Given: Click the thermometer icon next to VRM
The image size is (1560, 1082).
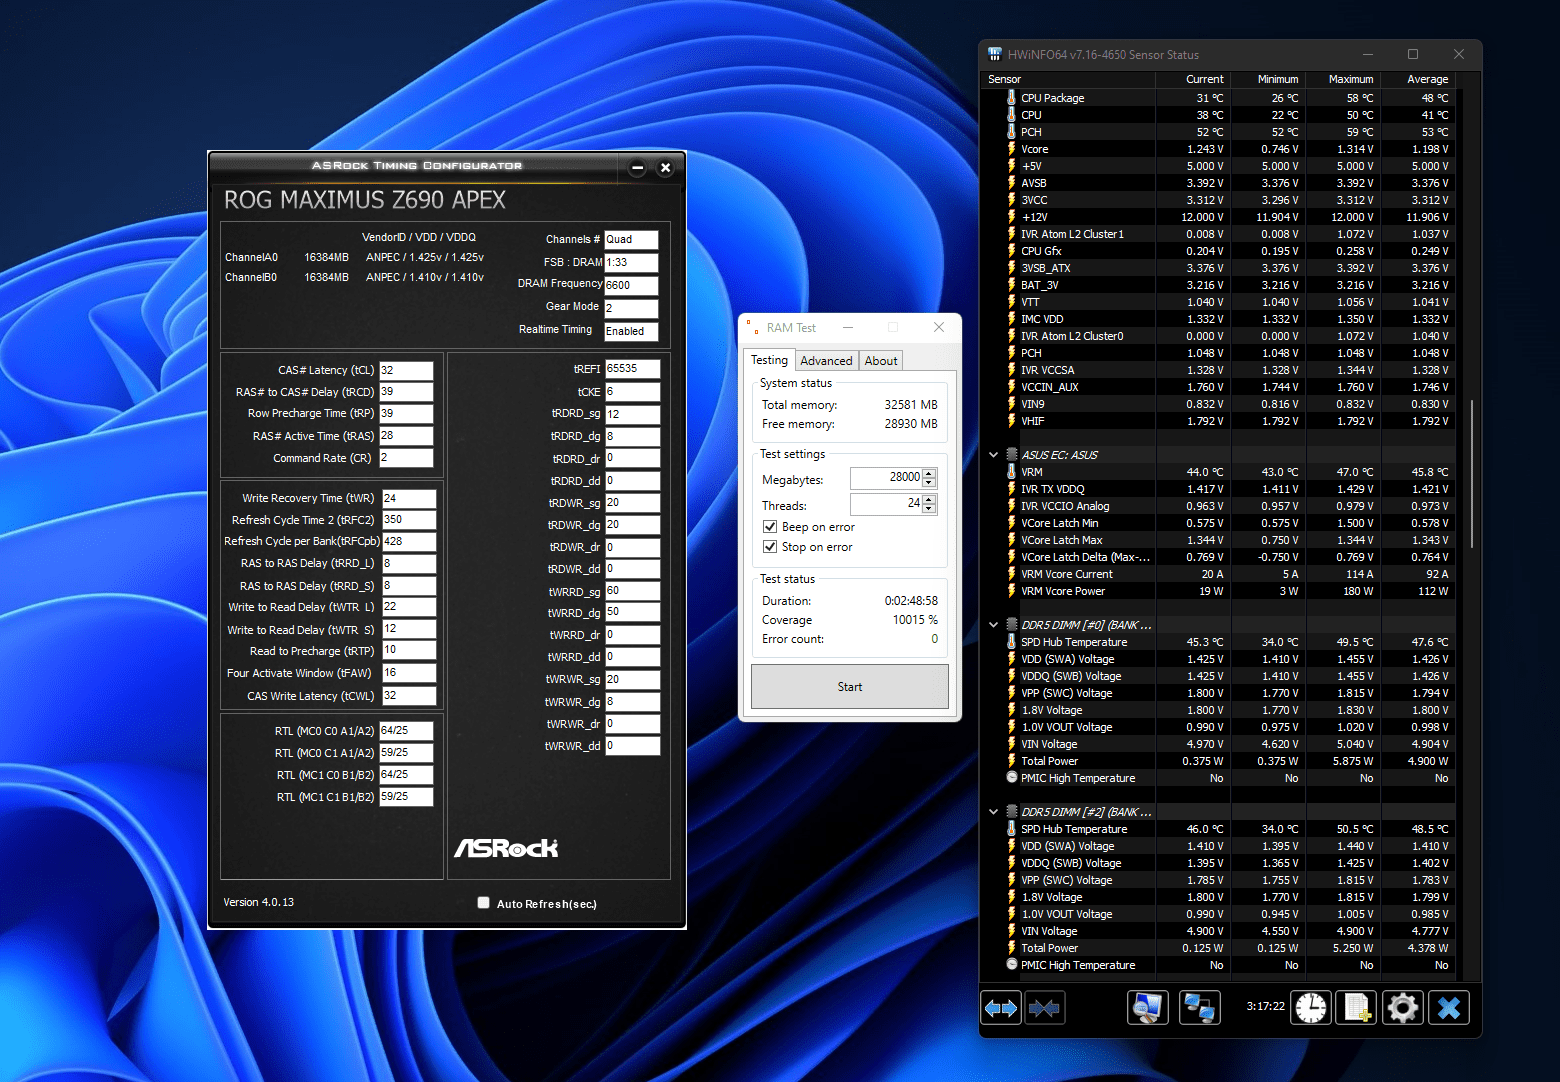Looking at the screenshot, I should point(1012,472).
